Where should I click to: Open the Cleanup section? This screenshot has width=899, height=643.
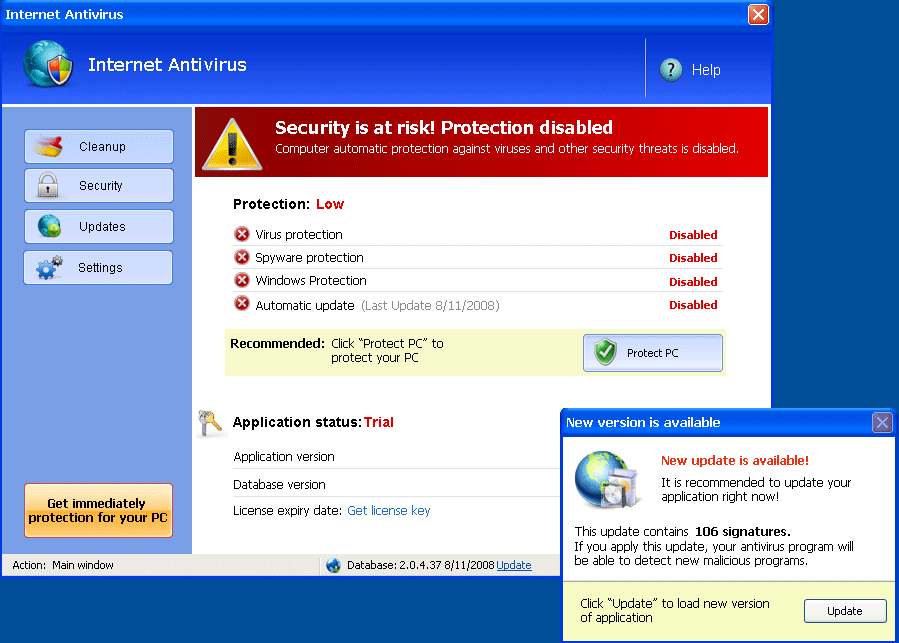tap(99, 147)
